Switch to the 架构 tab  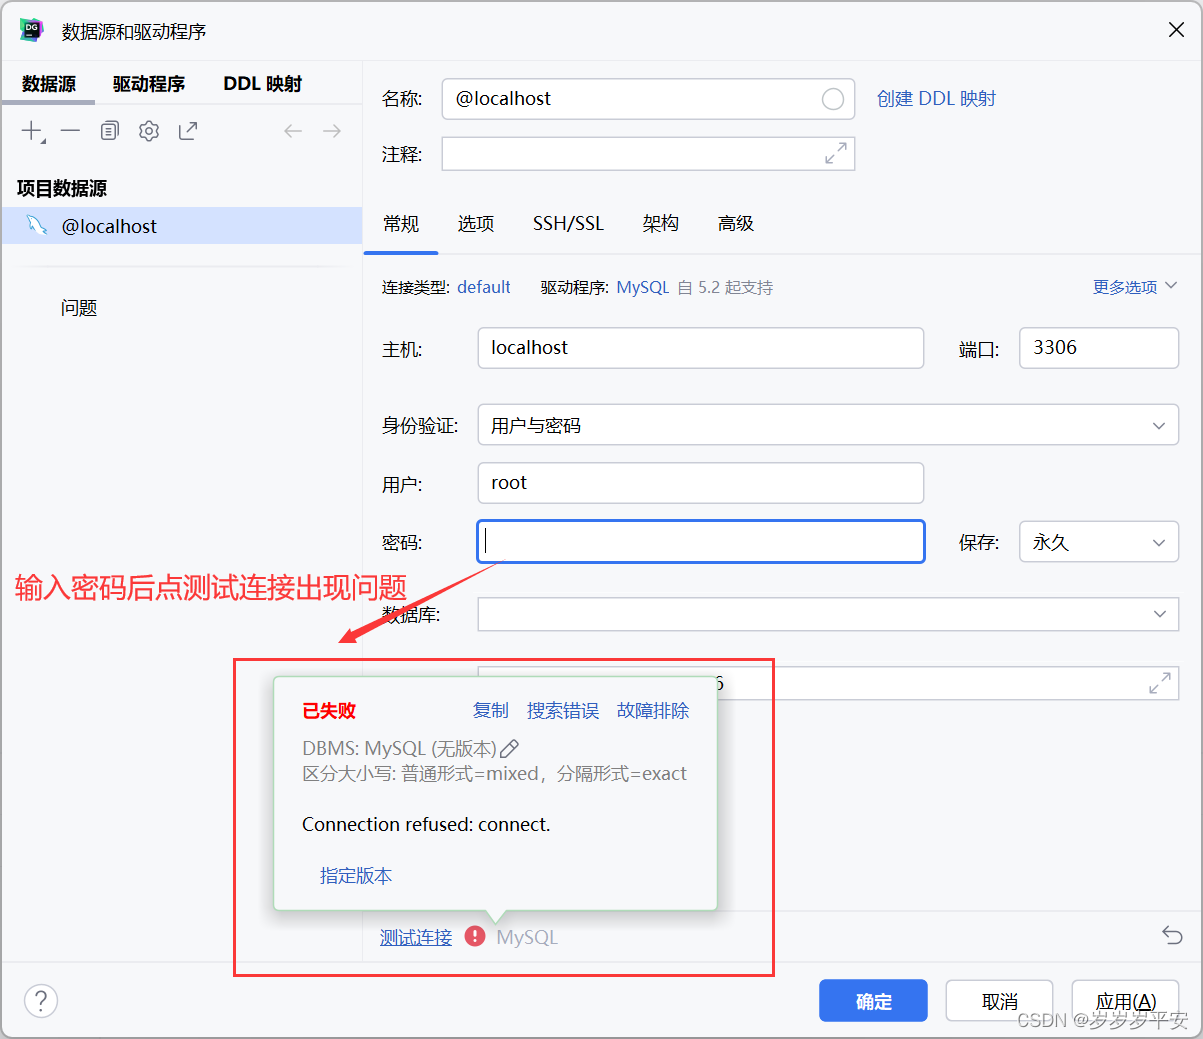[x=661, y=224]
